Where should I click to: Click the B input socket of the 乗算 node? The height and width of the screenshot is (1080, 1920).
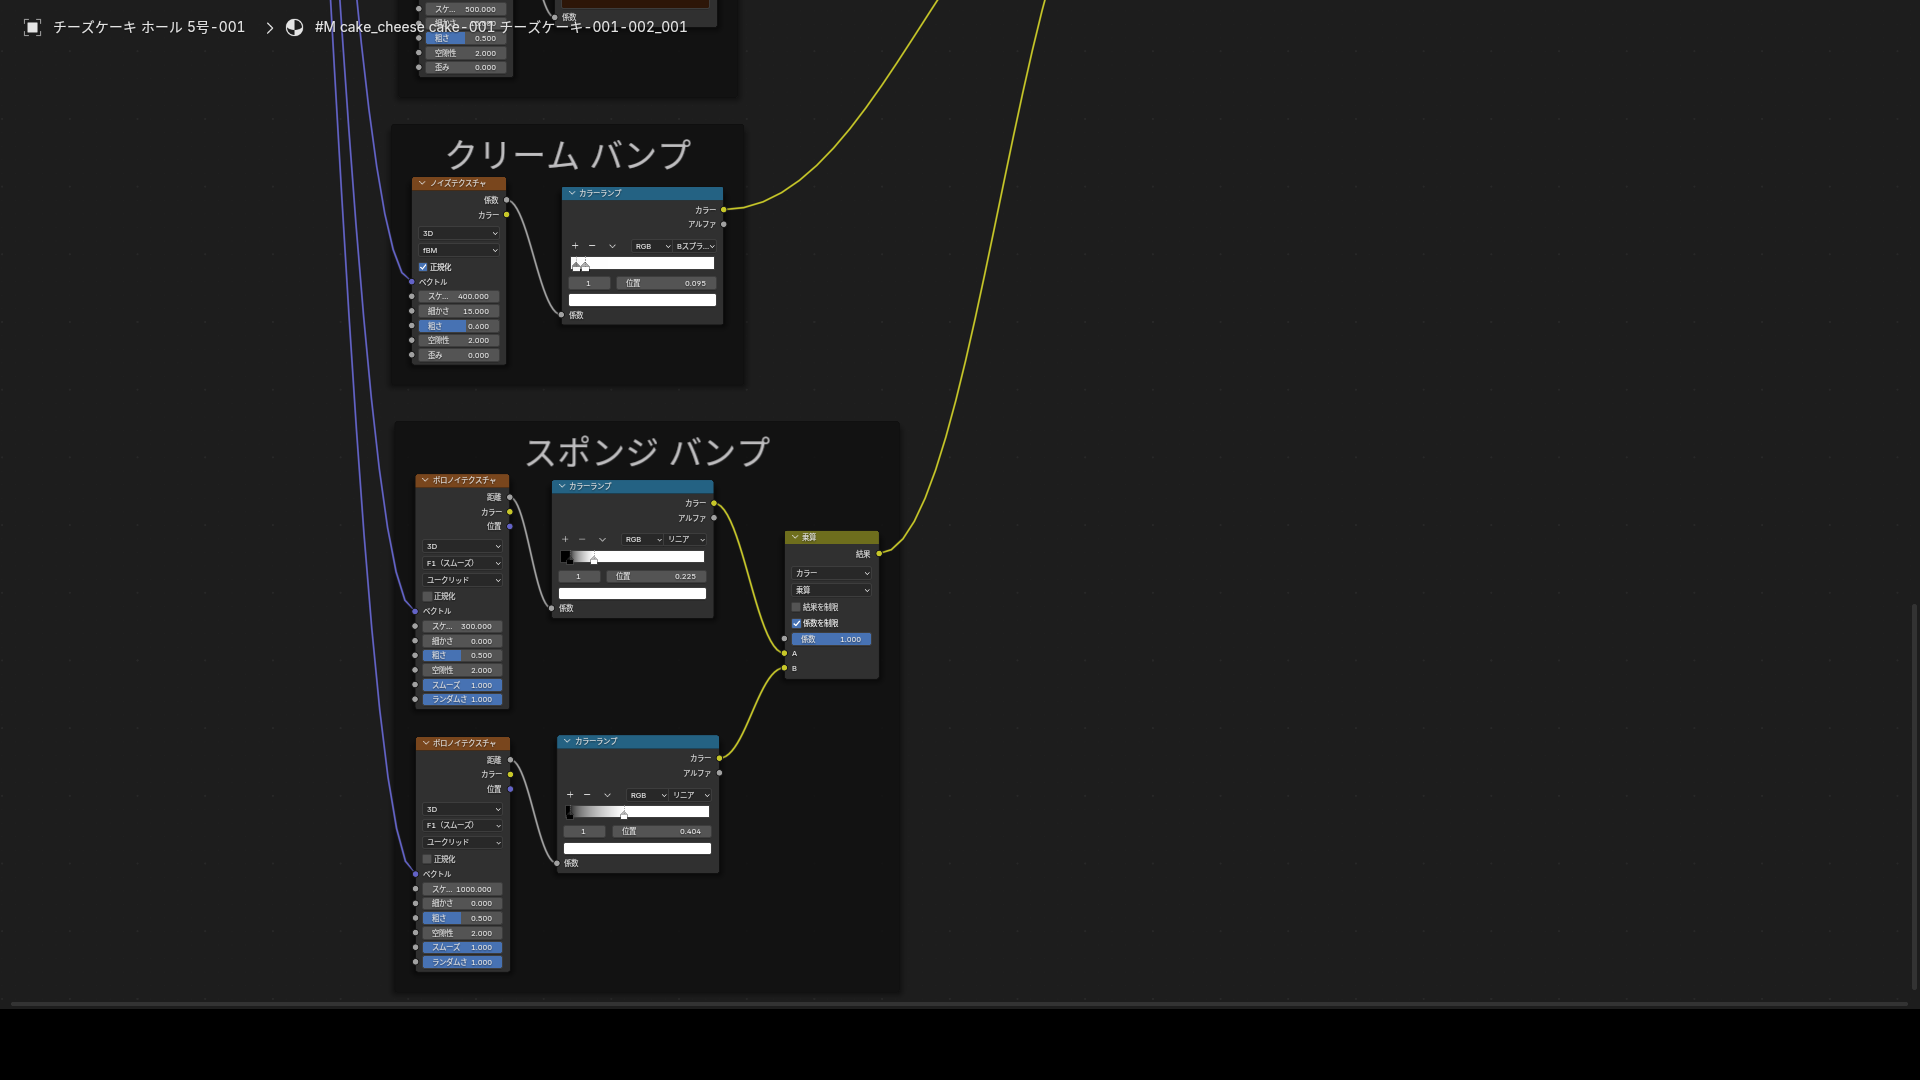pos(785,668)
